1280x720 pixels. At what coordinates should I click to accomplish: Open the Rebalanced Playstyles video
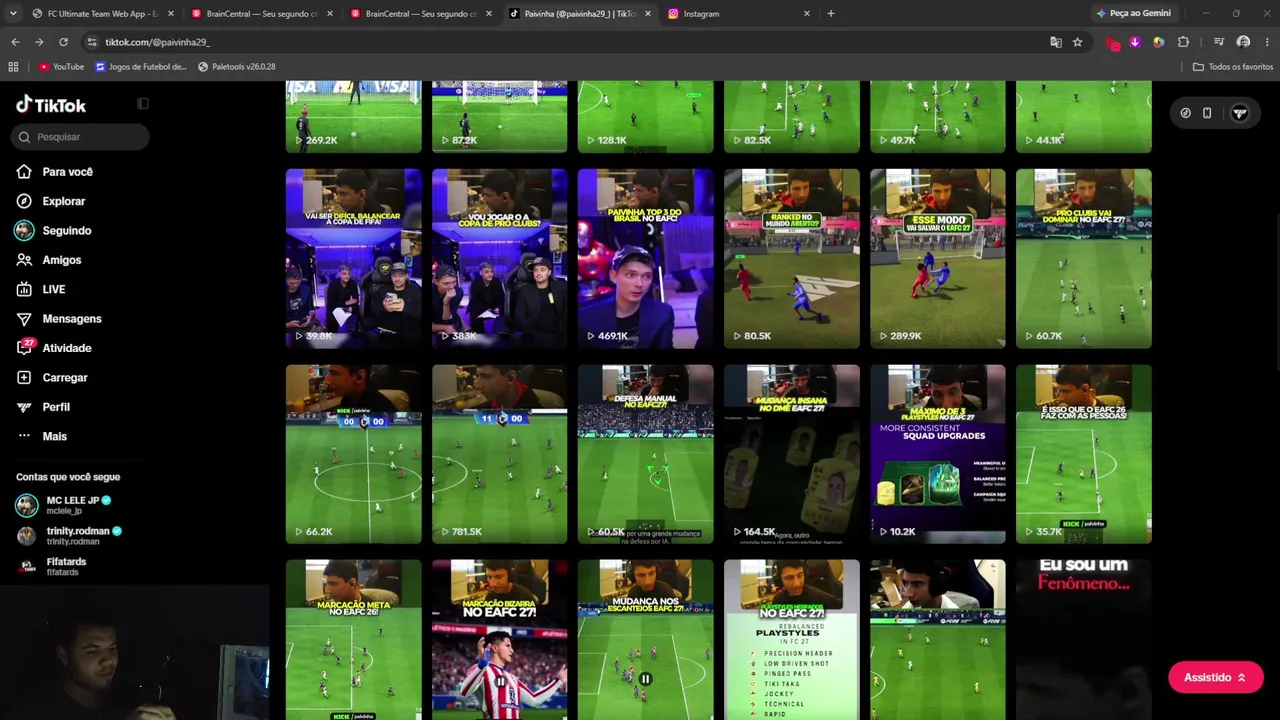[x=791, y=640]
